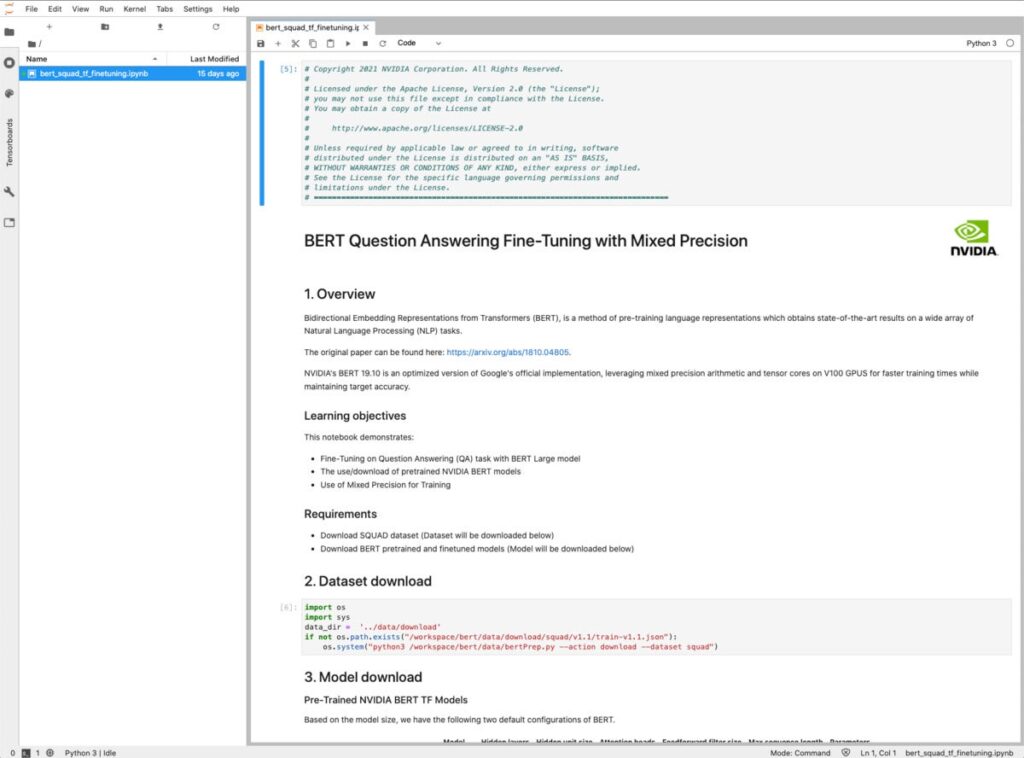Insert a new cell below using plus icon
The width and height of the screenshot is (1024, 758).
(278, 44)
